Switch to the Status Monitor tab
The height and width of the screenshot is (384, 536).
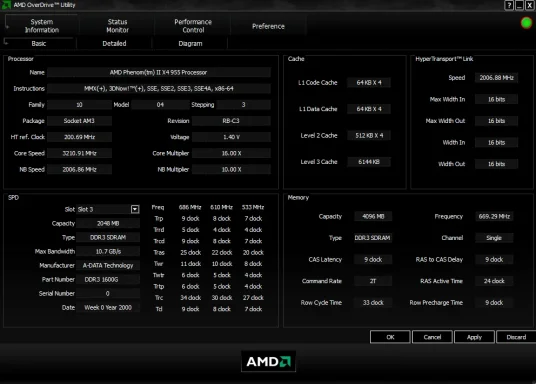pos(117,26)
